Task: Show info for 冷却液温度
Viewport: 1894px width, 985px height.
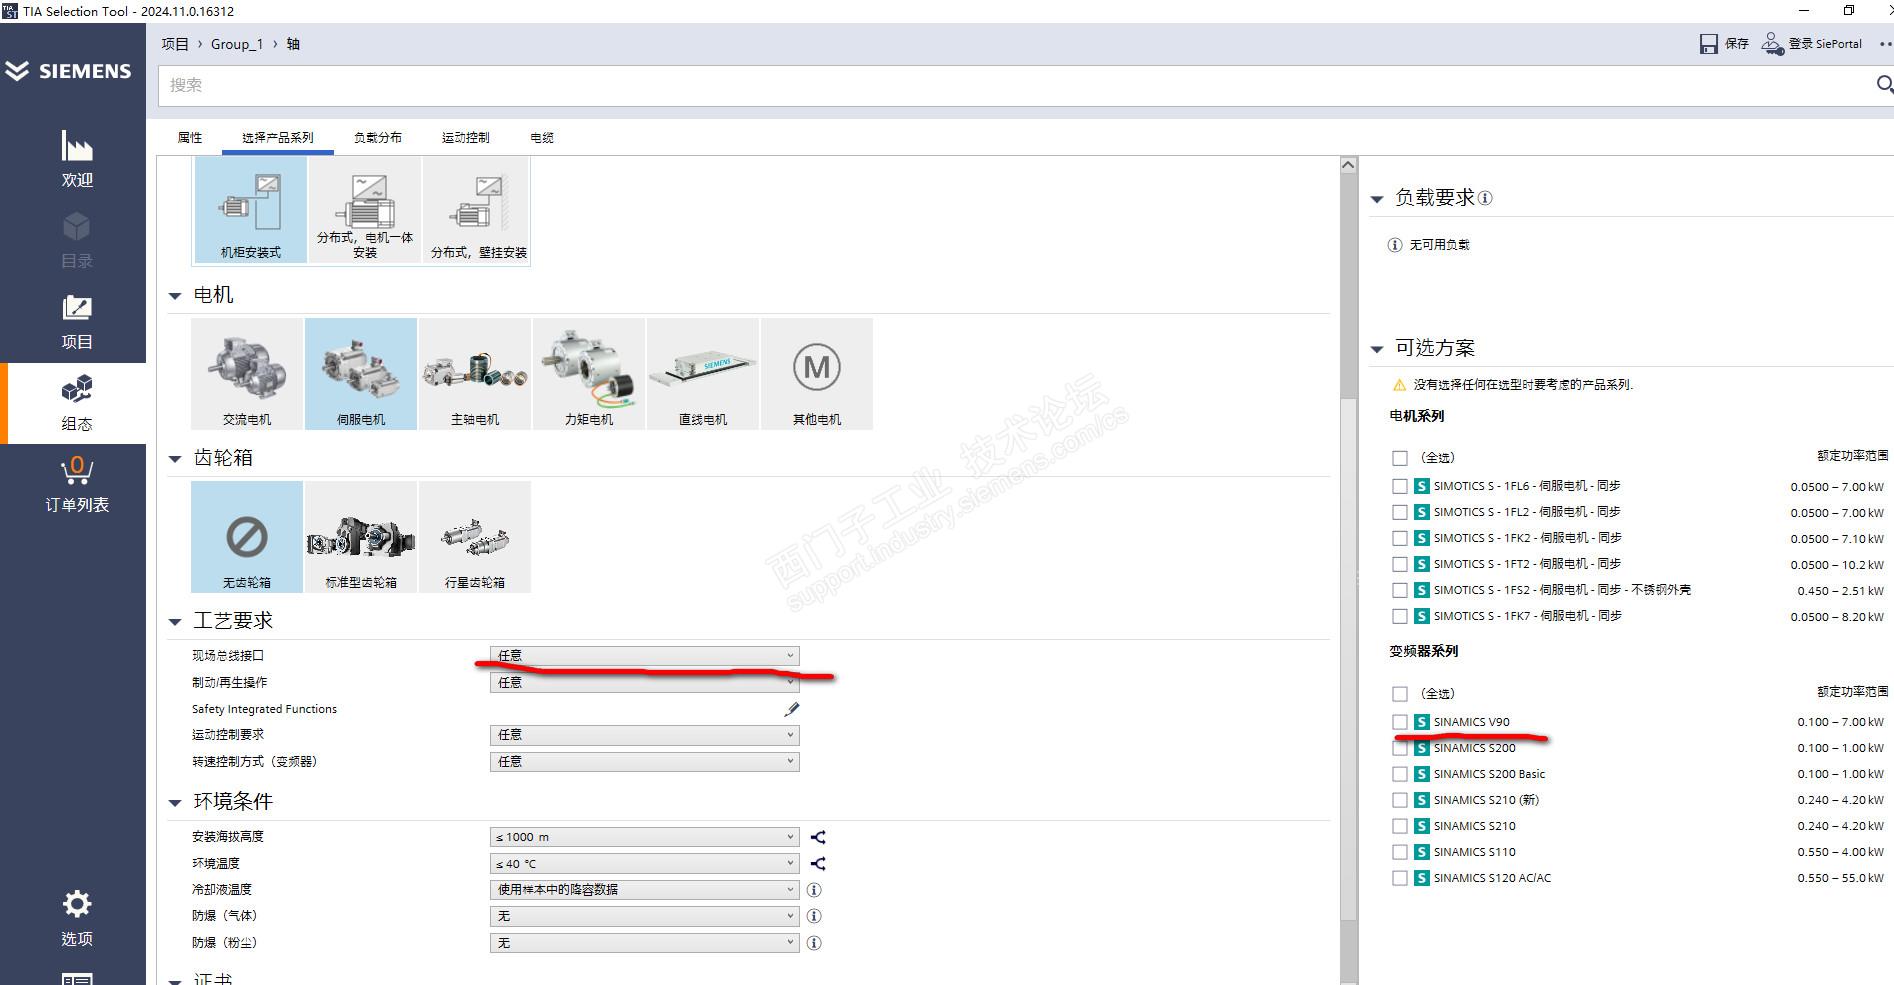Action: pyautogui.click(x=814, y=890)
